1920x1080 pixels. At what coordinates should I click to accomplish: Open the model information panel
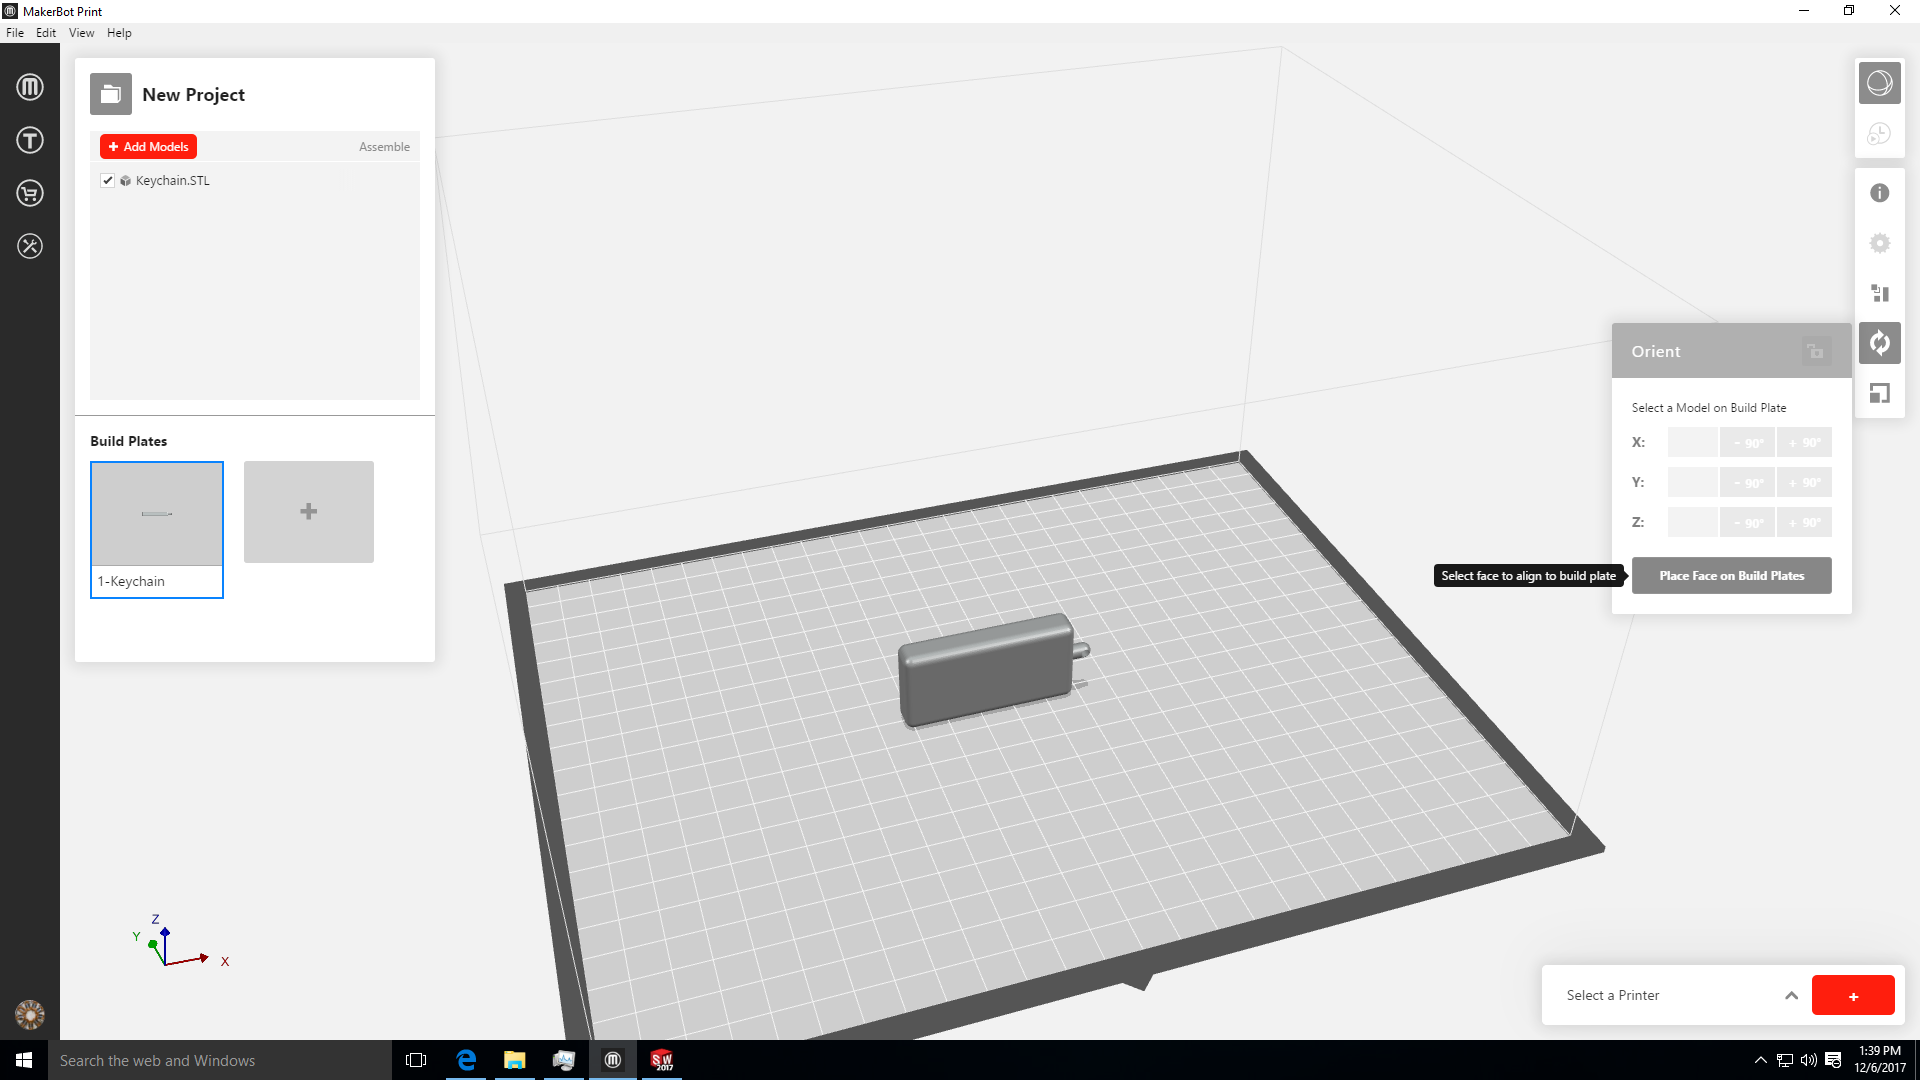[x=1880, y=192]
